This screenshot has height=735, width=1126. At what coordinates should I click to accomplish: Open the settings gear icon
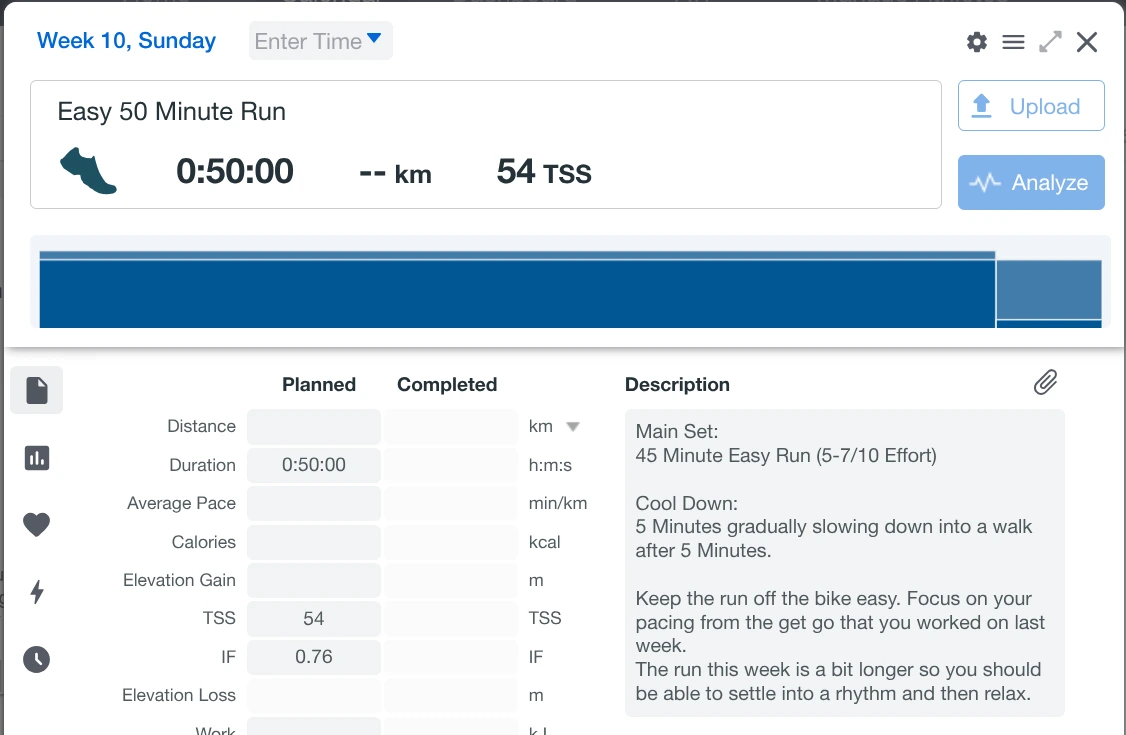[x=976, y=42]
